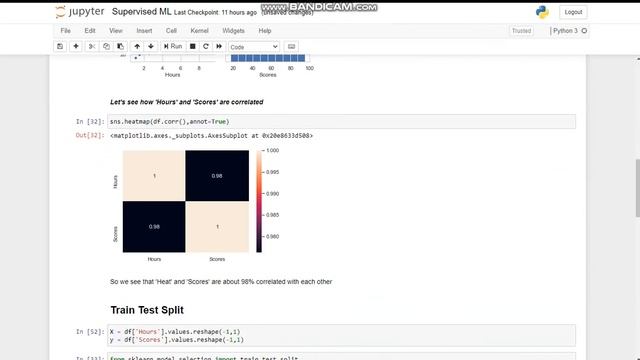Open the Insert menu
The image size is (640, 360).
coord(144,31)
